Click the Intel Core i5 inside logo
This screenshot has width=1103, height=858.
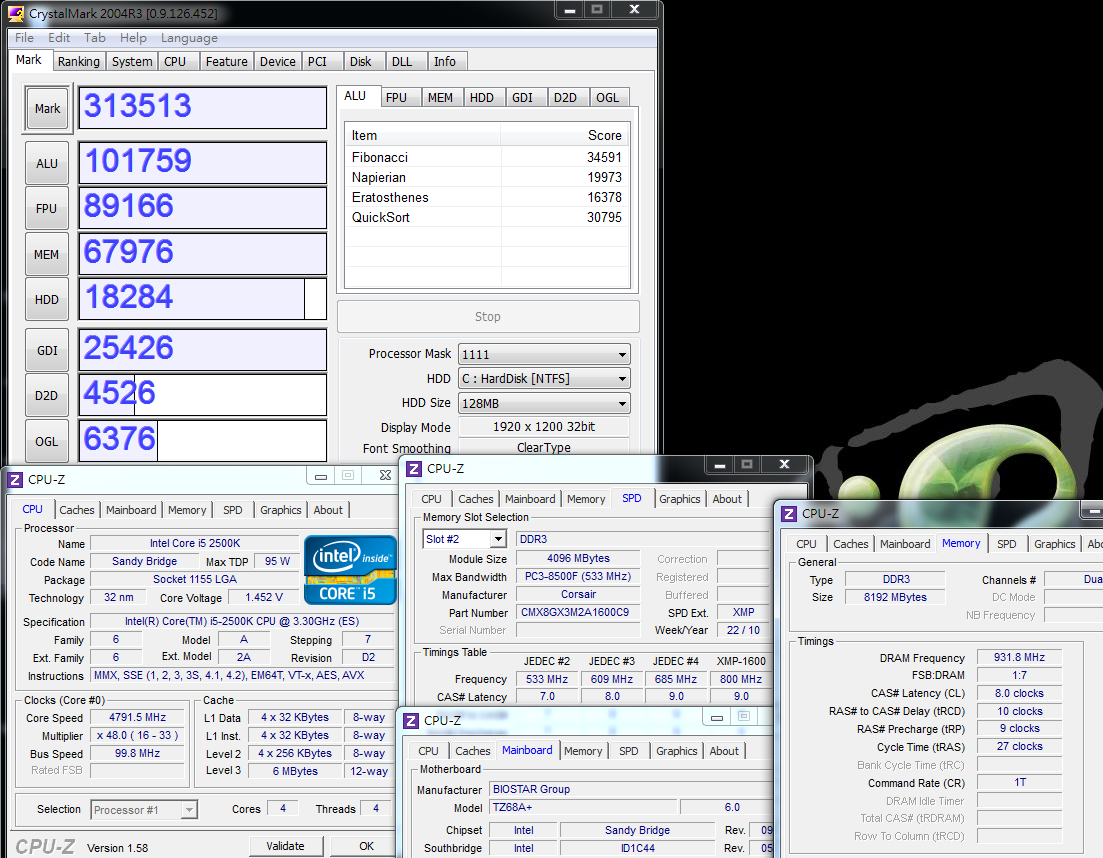point(350,570)
